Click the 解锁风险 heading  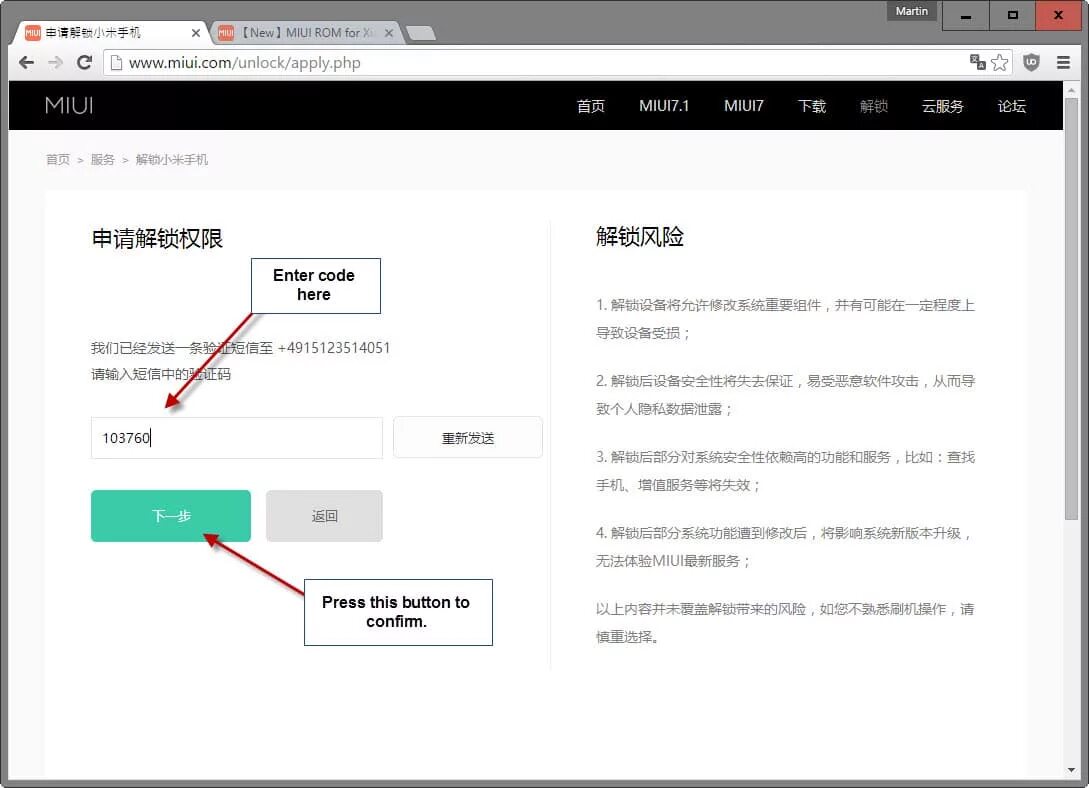[640, 237]
